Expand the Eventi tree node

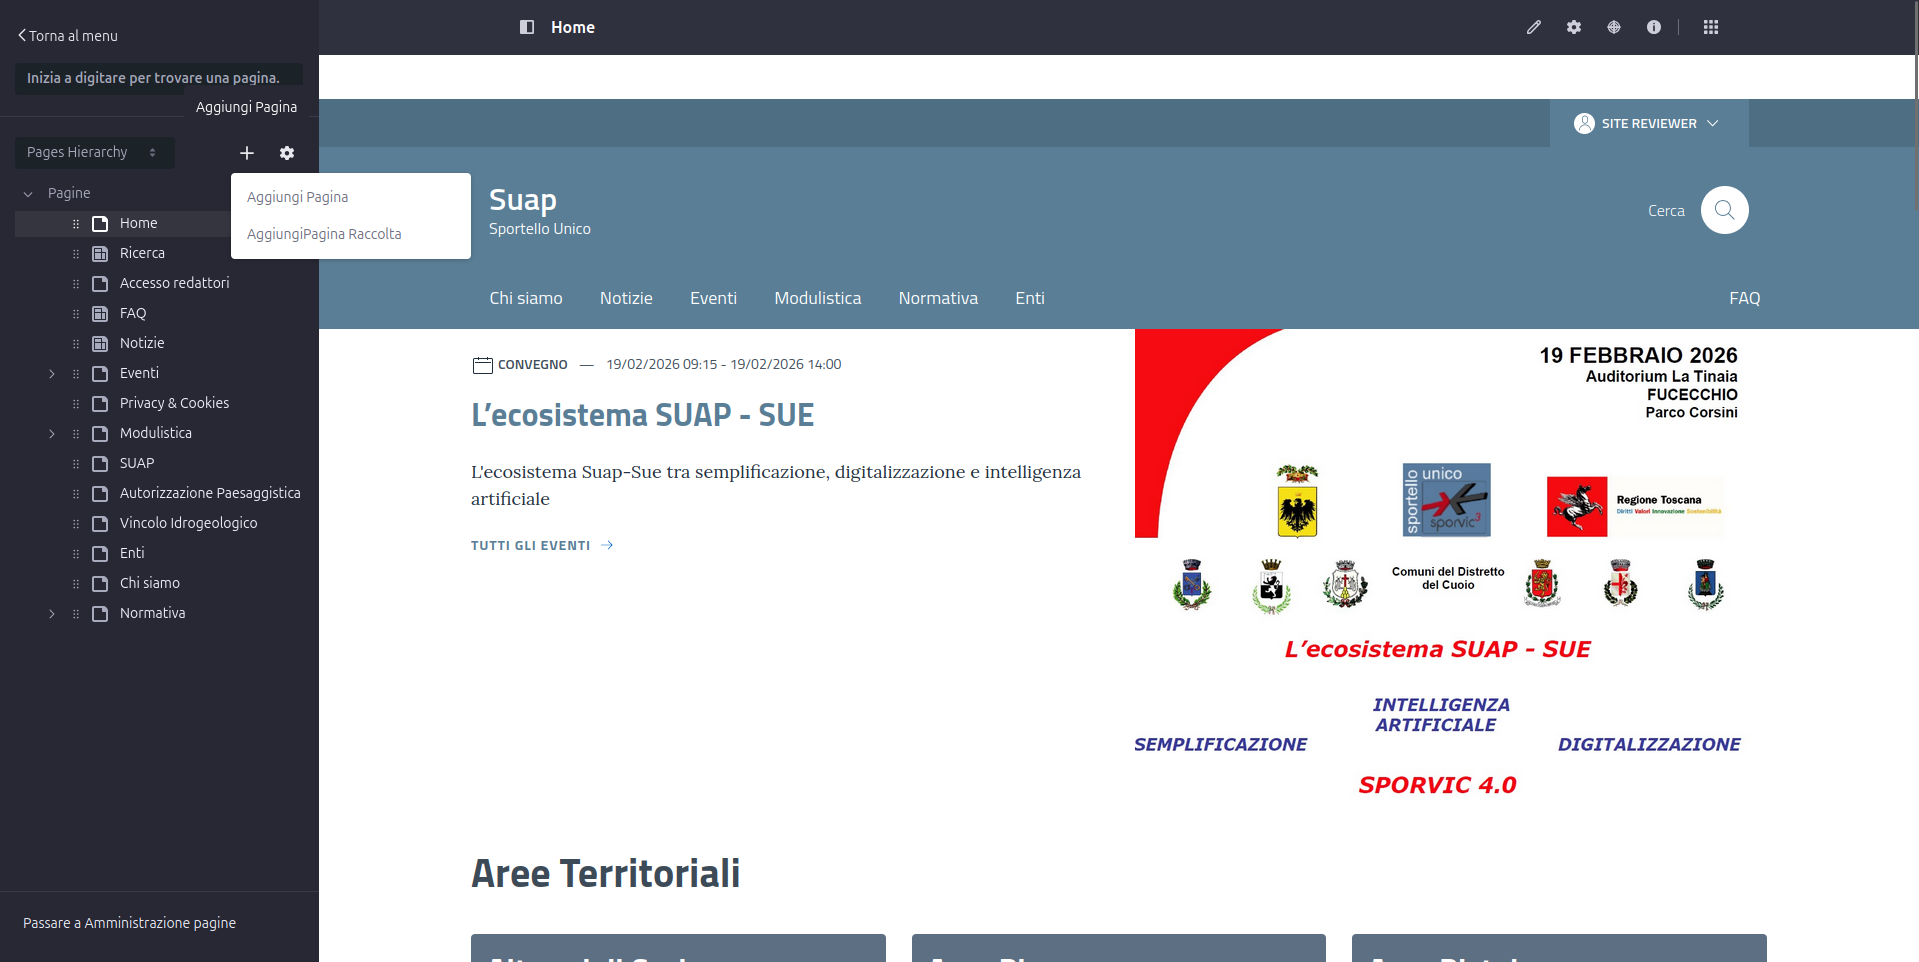(x=52, y=374)
